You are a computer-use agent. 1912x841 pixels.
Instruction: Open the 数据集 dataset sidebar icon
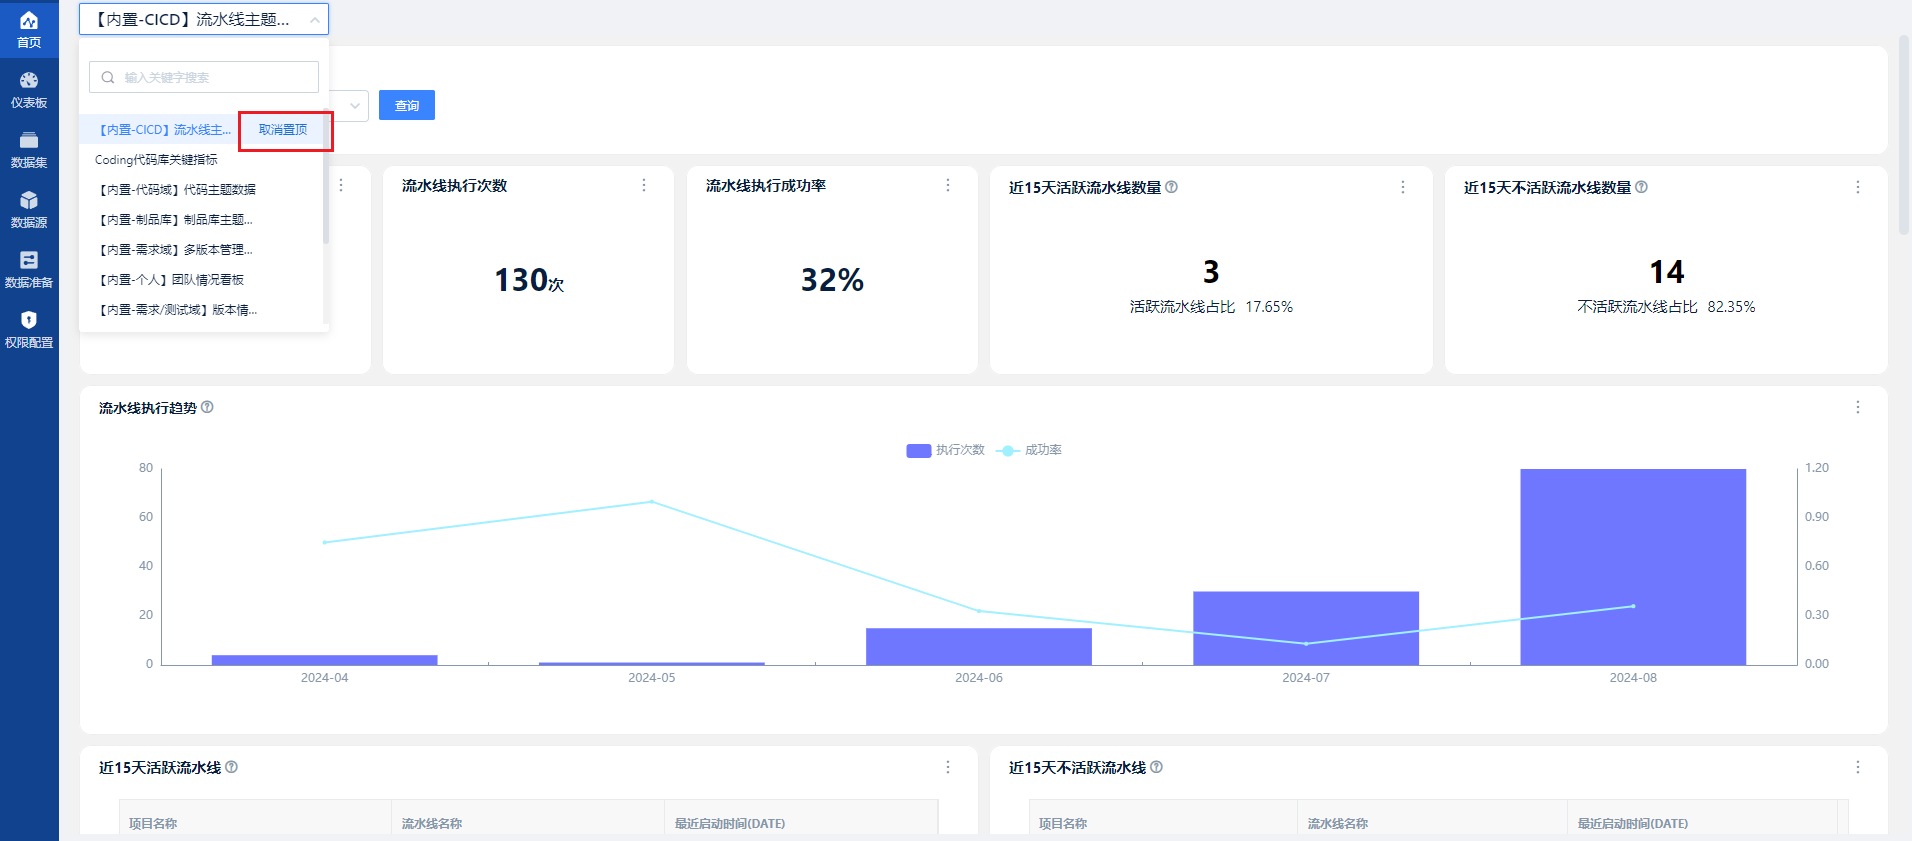click(29, 150)
